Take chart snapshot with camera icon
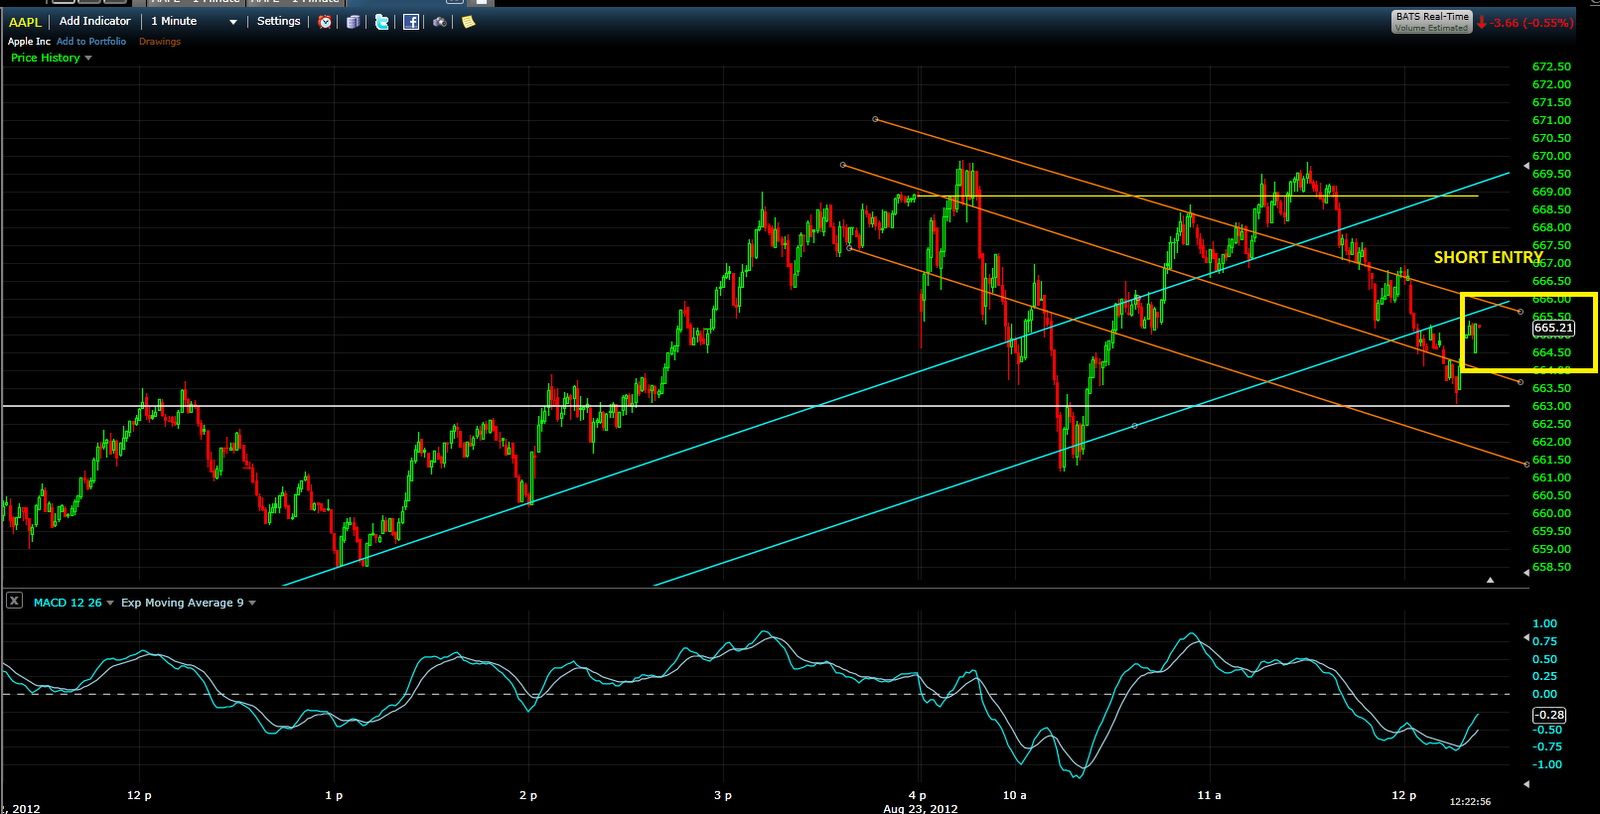 [439, 21]
